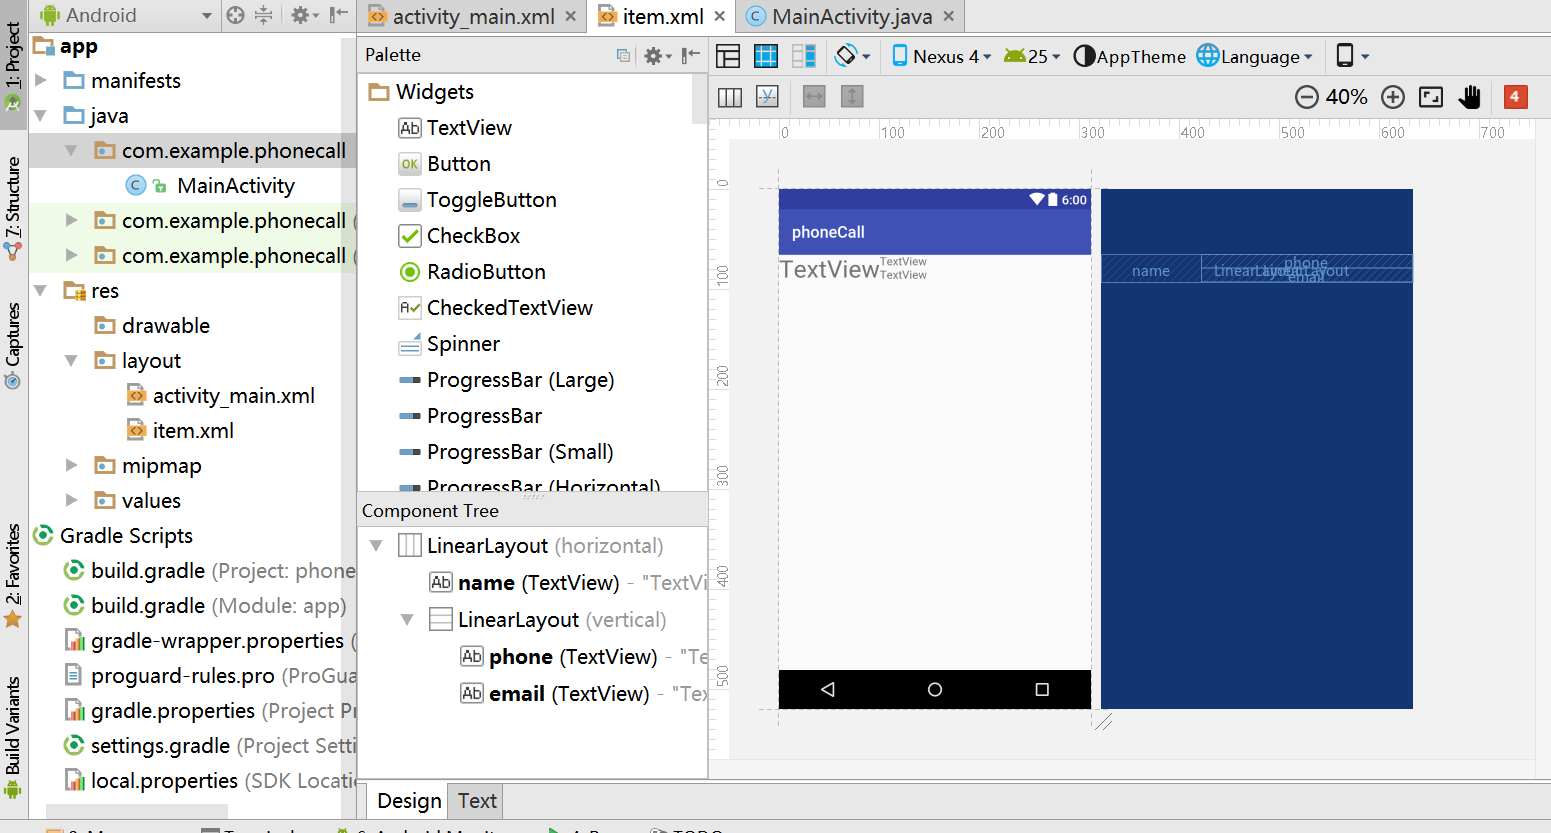
Task: Open API level 25 selector
Action: point(1032,56)
